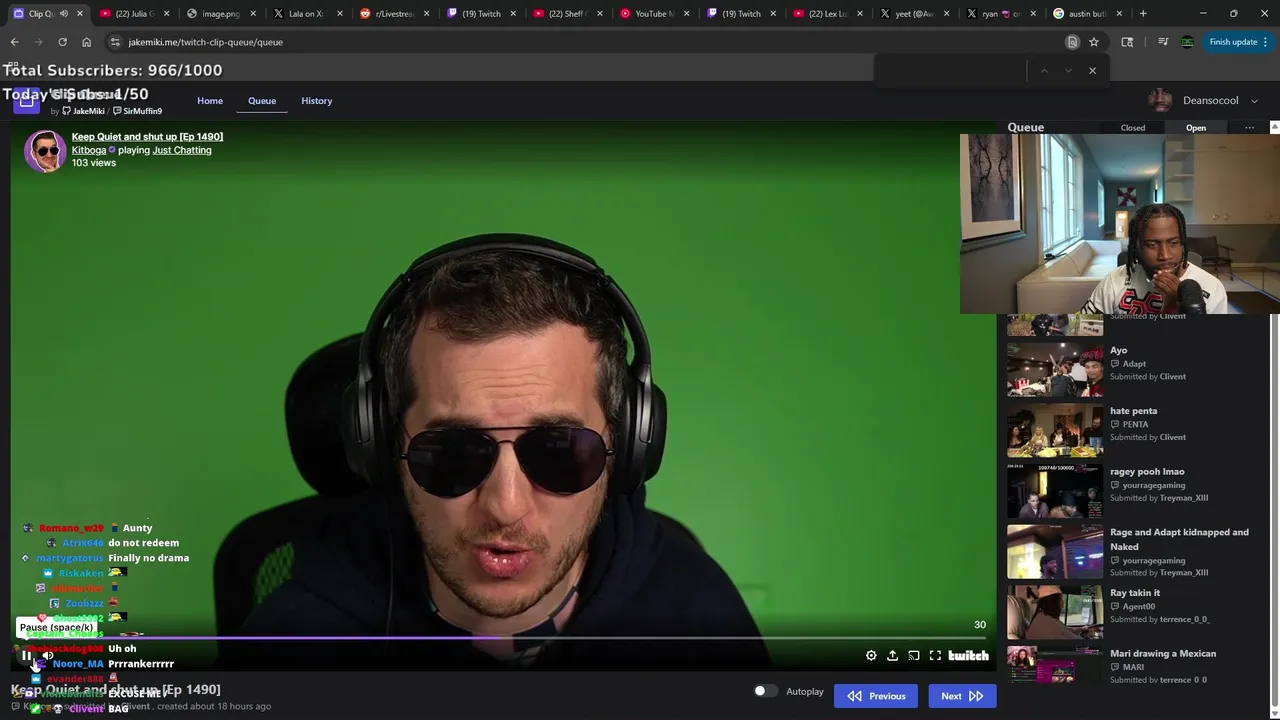The height and width of the screenshot is (720, 1280).
Task: Switch to the image.png tab
Action: click(222, 14)
